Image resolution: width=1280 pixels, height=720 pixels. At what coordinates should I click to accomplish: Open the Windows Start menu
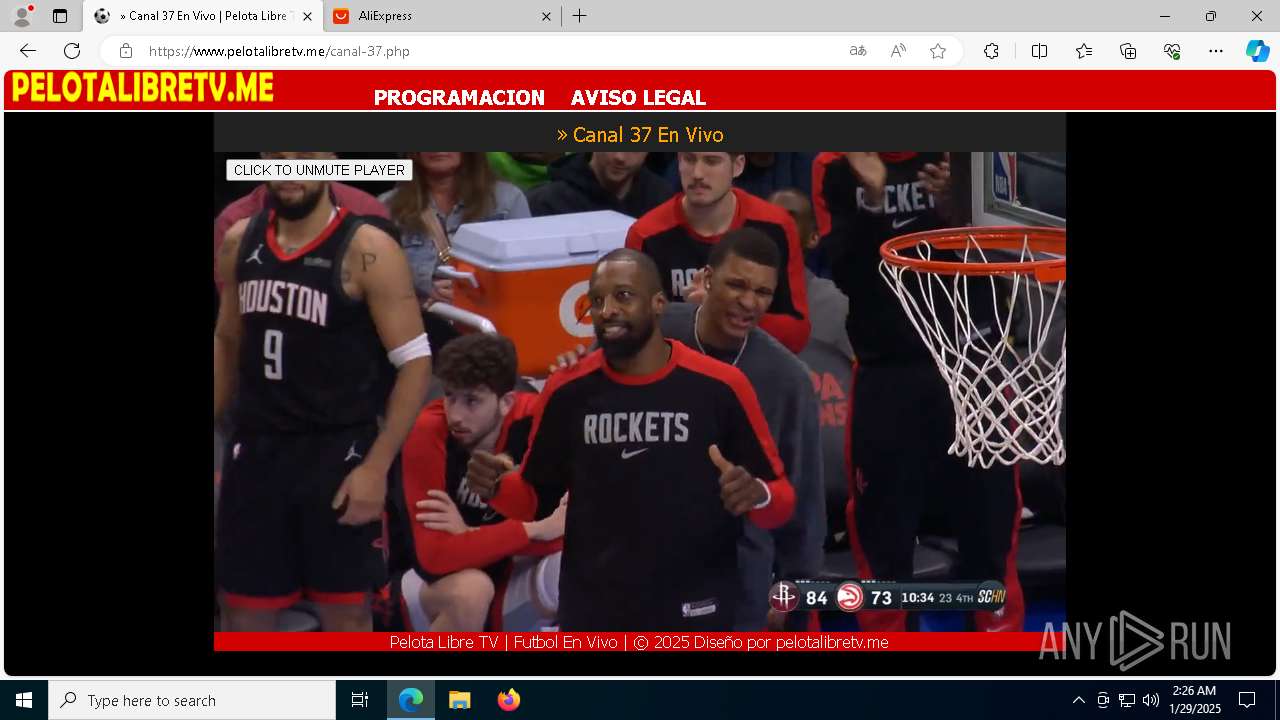[x=24, y=700]
